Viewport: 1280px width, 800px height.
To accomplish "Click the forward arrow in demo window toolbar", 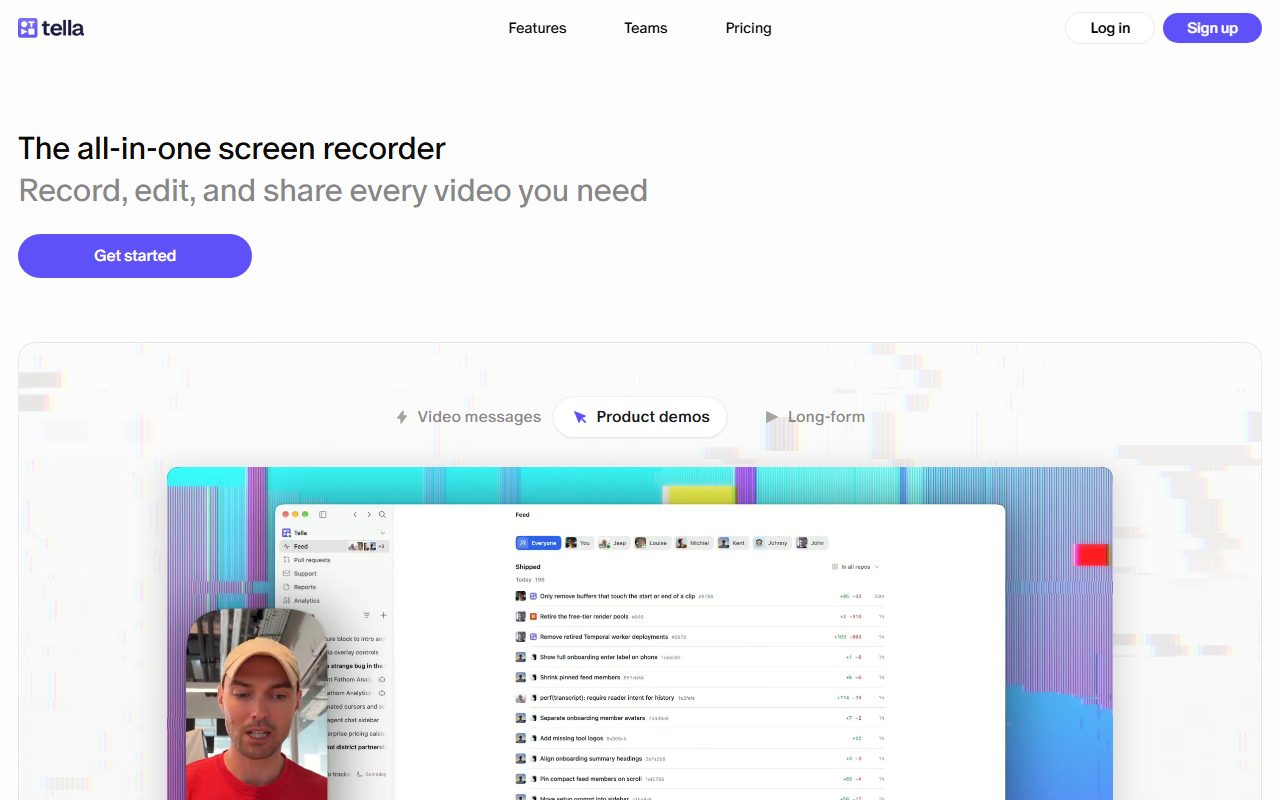I will (369, 514).
